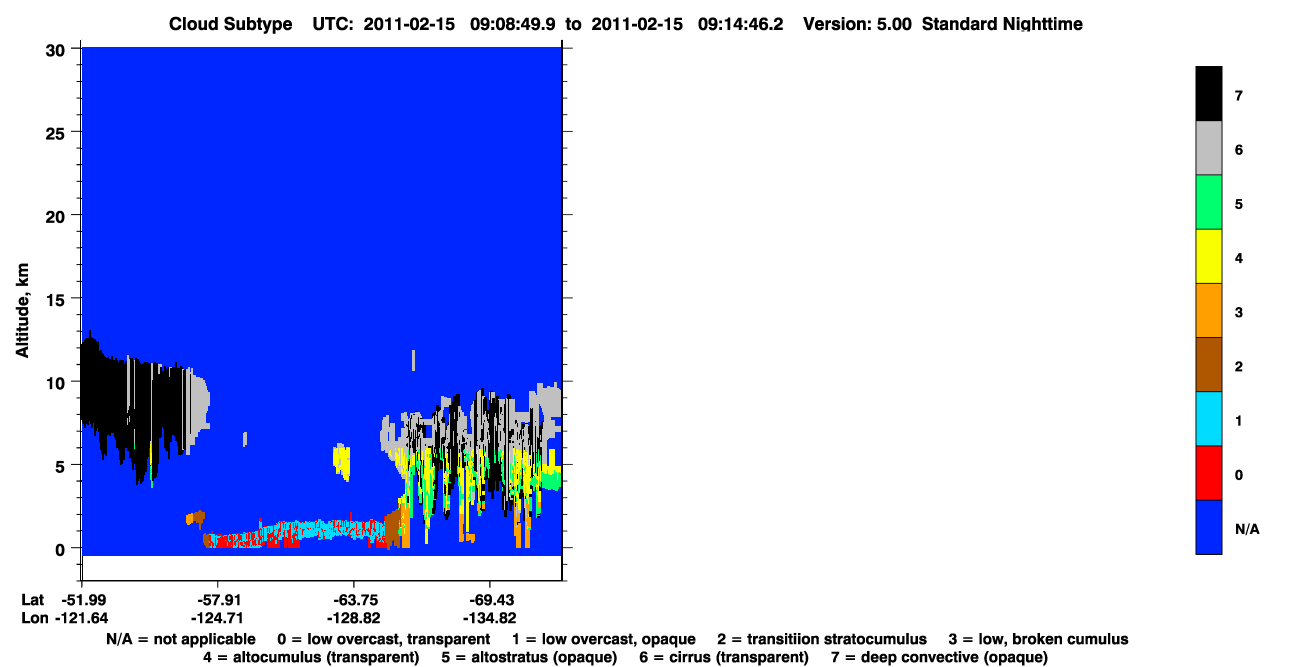The width and height of the screenshot is (1300, 667).
Task: Click caption '1 = low overcast, opaque'
Action: pos(605,639)
